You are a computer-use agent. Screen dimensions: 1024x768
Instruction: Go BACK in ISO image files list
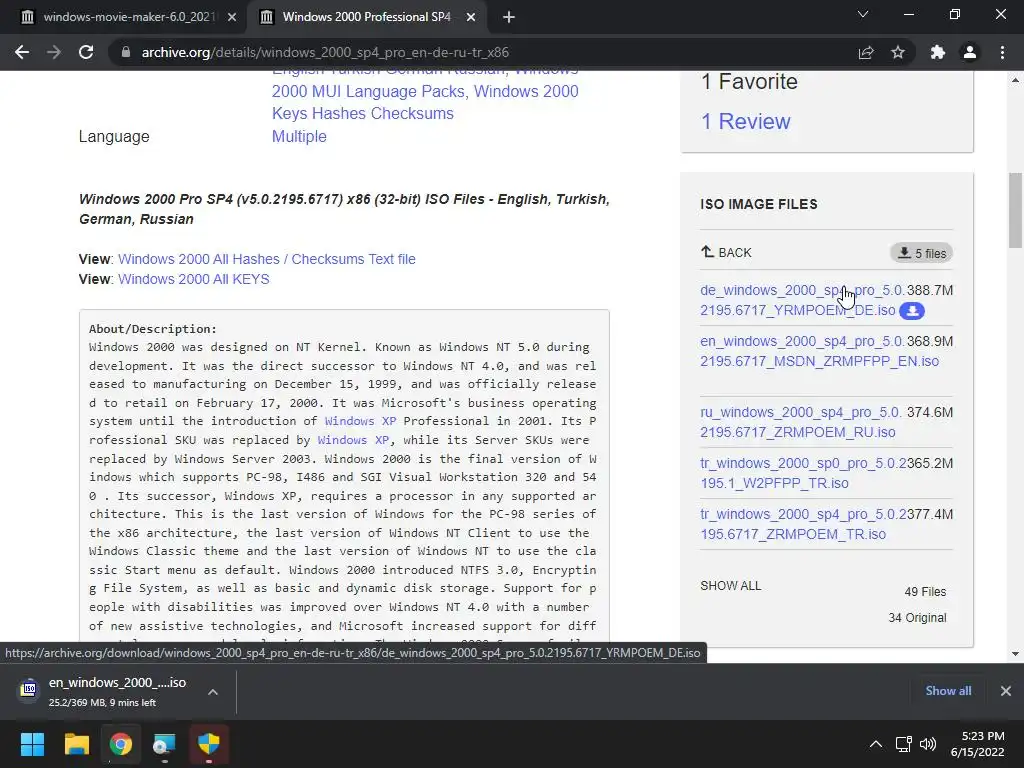[726, 252]
